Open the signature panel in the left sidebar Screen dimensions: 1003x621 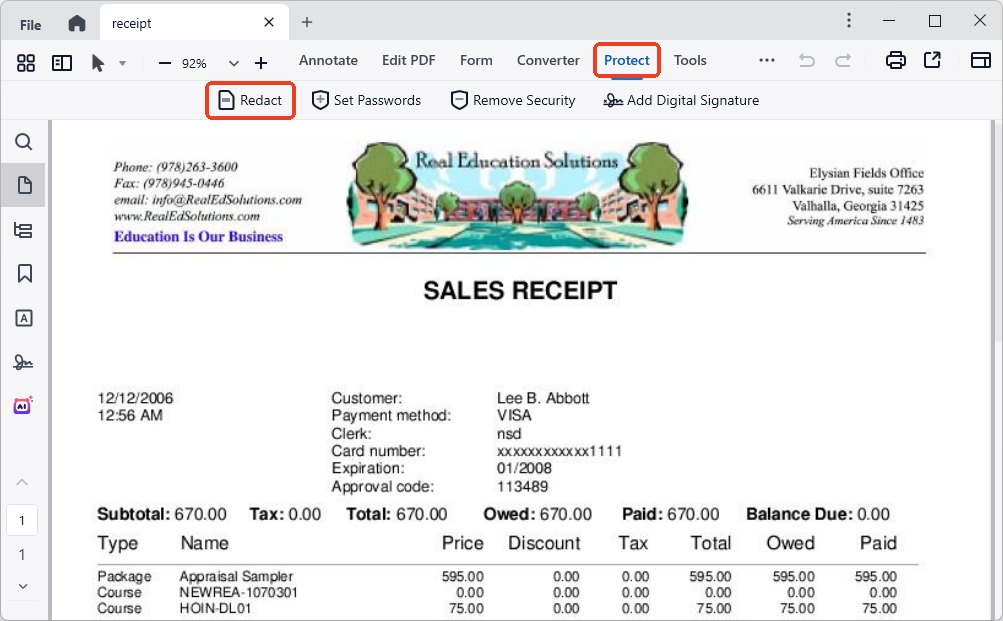[24, 361]
